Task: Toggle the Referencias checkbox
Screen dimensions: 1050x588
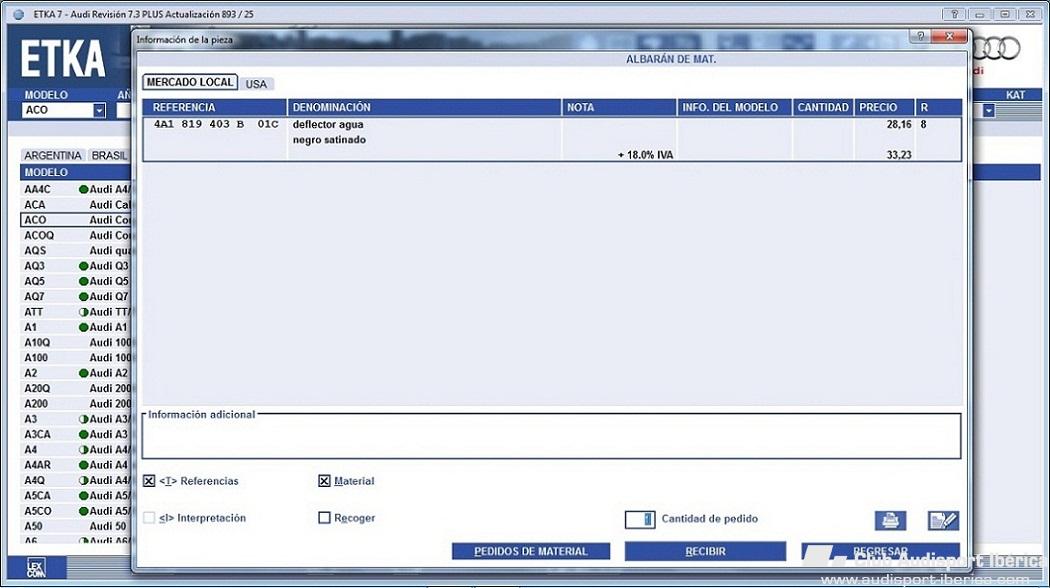Action: [x=149, y=481]
